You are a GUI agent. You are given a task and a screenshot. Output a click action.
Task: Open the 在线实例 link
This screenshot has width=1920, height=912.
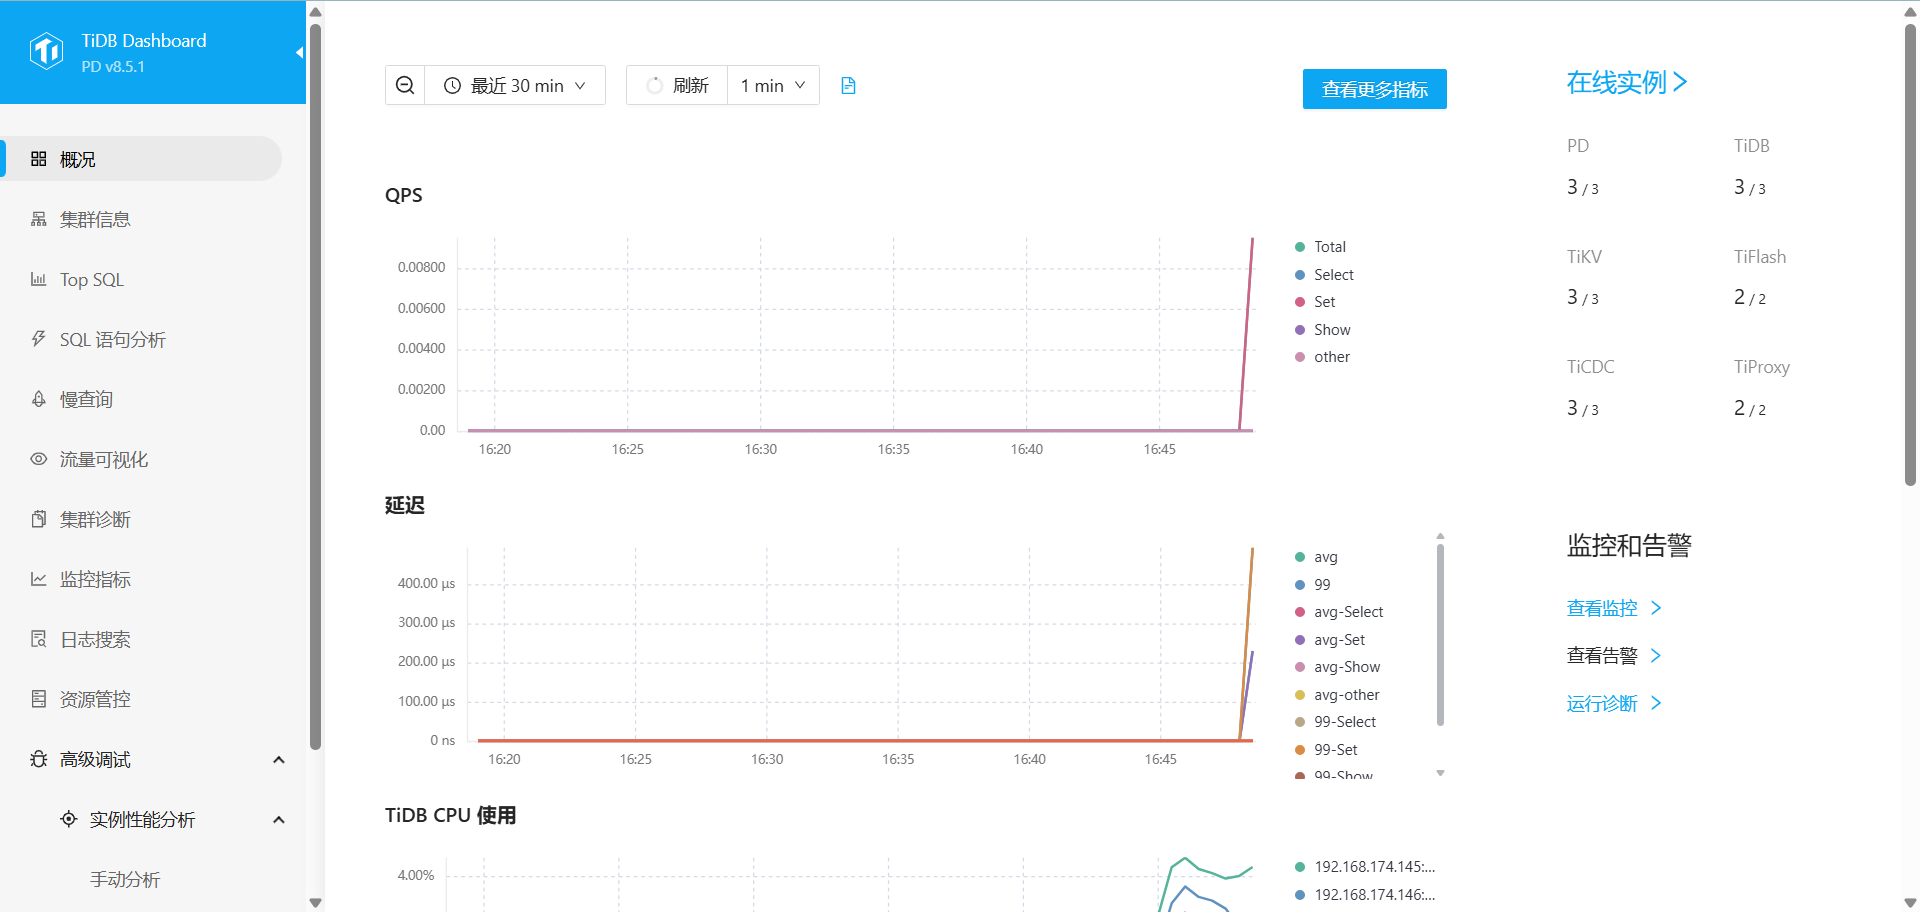1627,82
